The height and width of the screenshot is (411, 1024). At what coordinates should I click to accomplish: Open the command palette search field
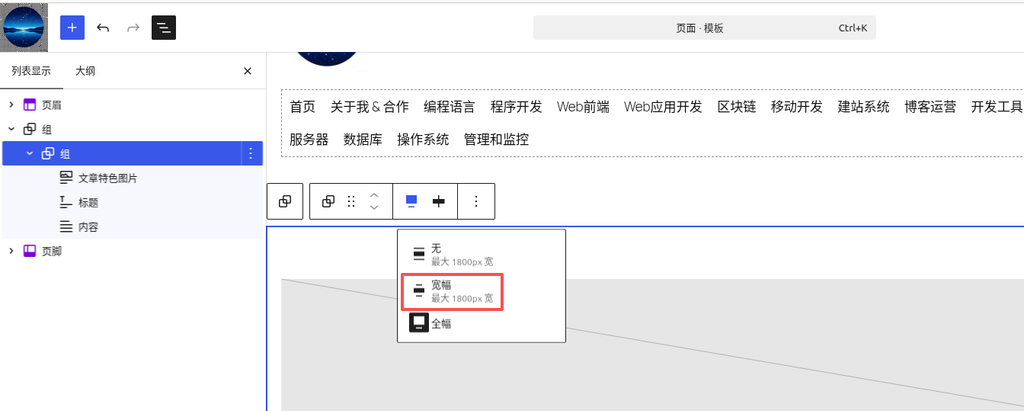click(x=704, y=28)
